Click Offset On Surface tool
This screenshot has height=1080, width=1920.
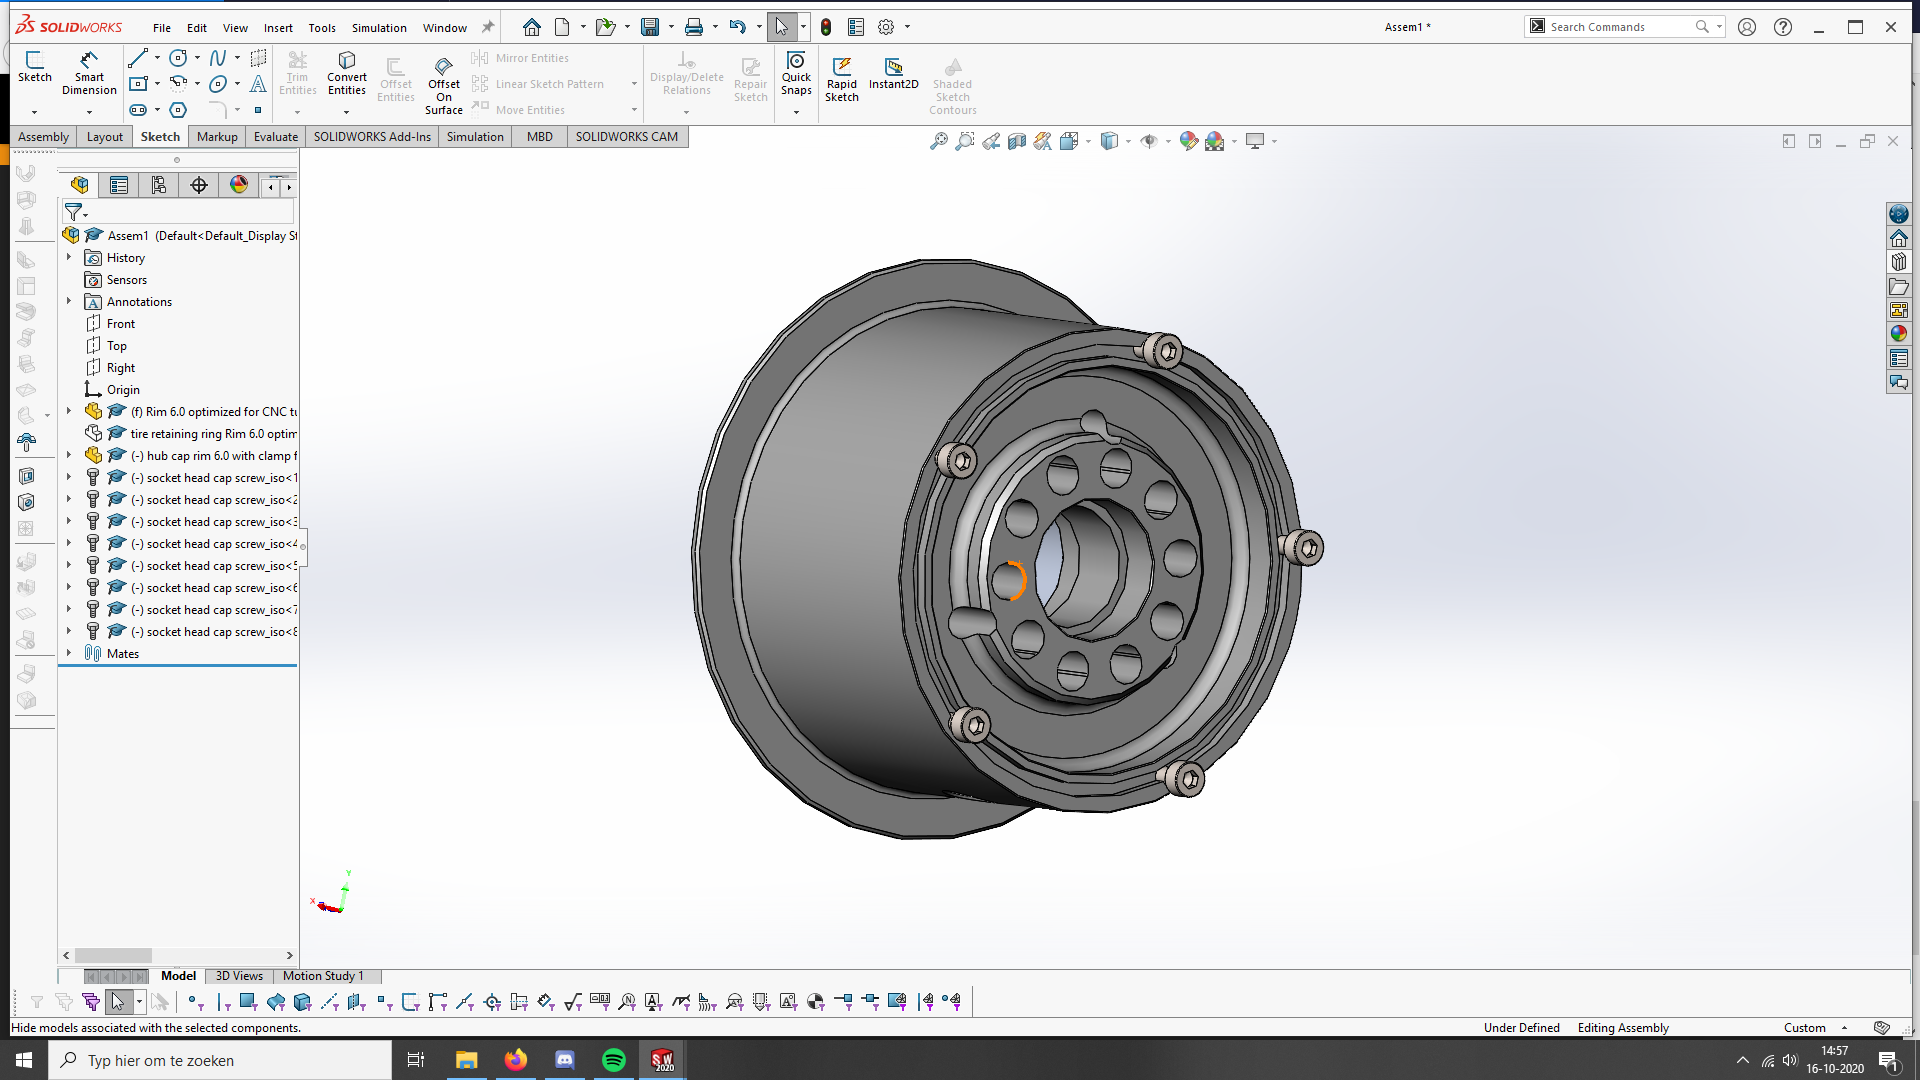pyautogui.click(x=444, y=85)
